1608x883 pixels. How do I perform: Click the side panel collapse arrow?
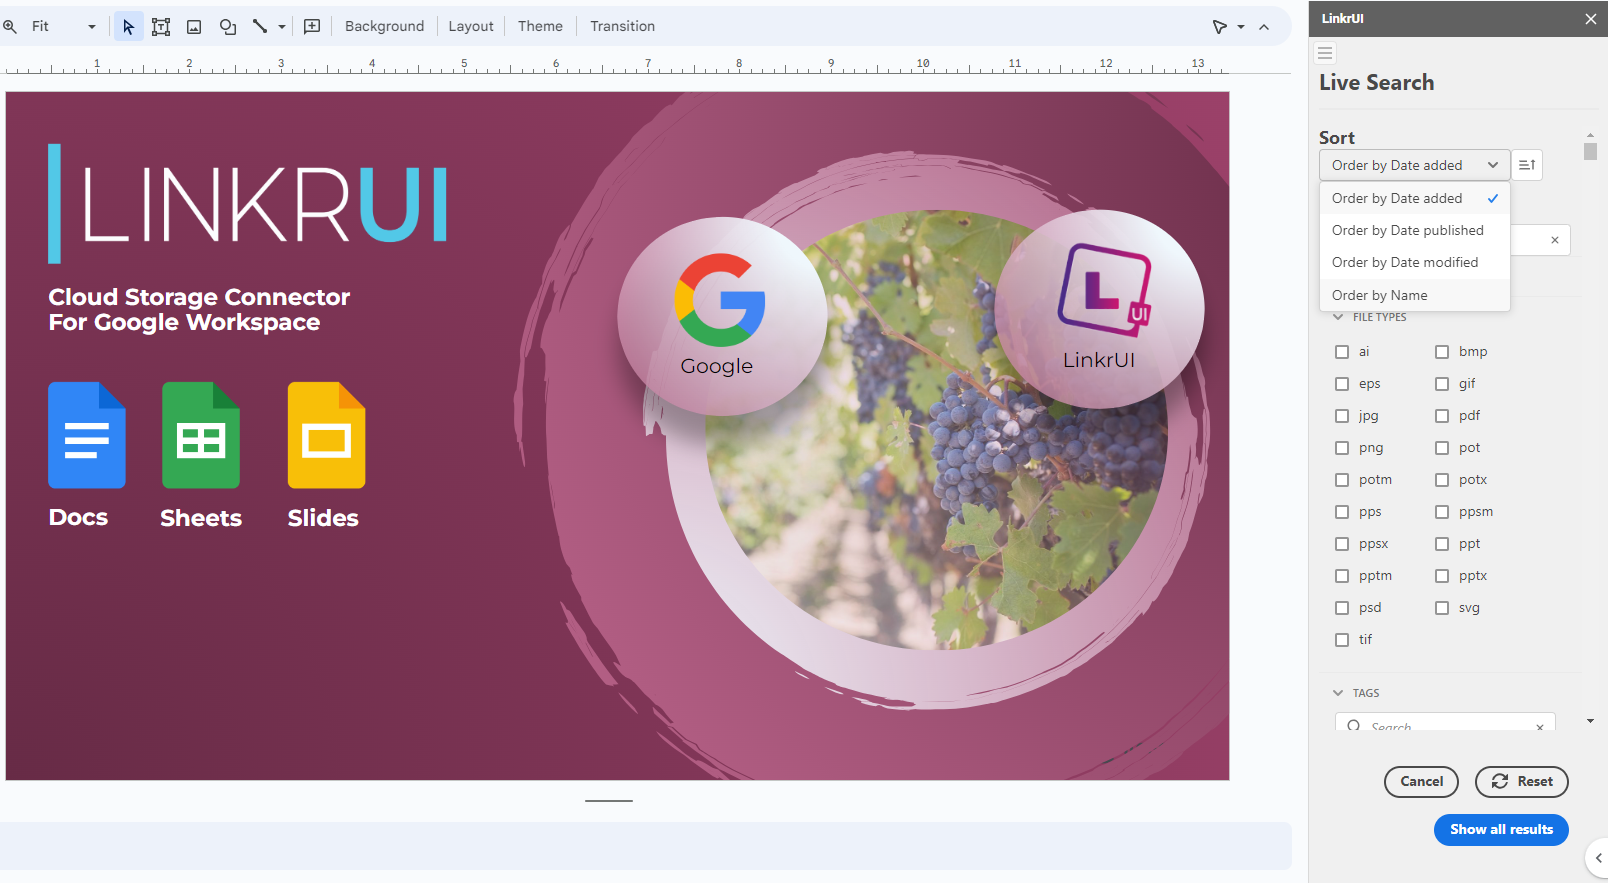(x=1598, y=858)
